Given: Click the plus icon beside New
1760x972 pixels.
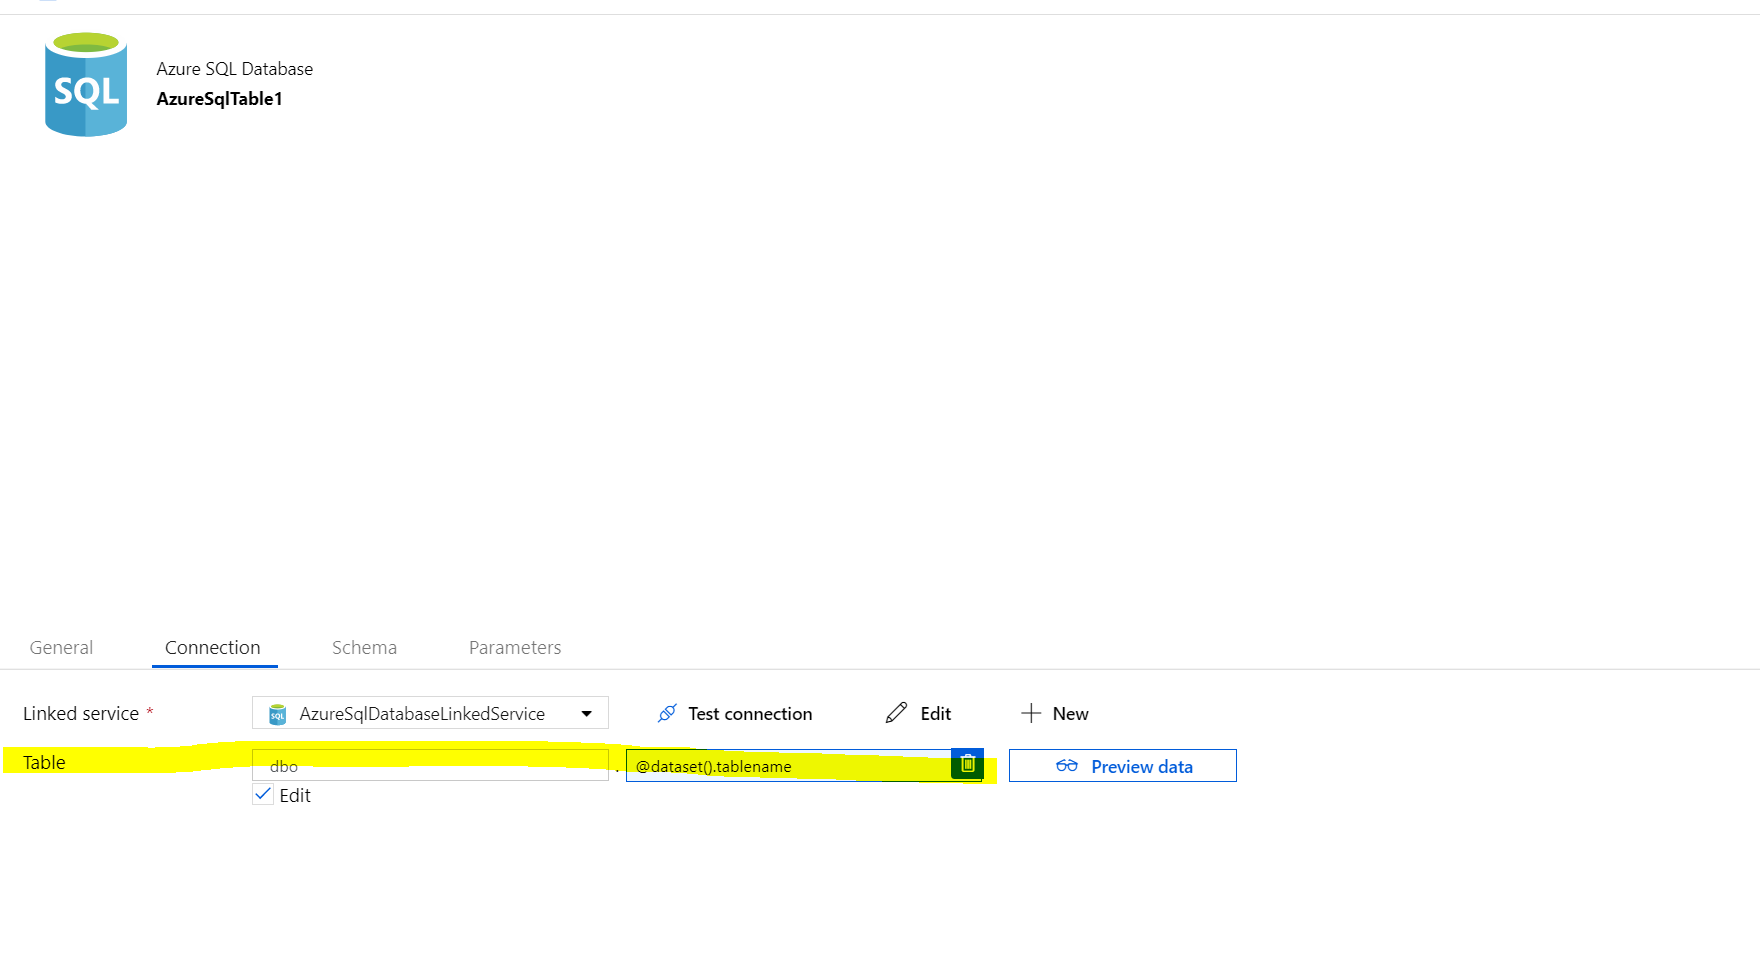Looking at the screenshot, I should click(x=1031, y=713).
